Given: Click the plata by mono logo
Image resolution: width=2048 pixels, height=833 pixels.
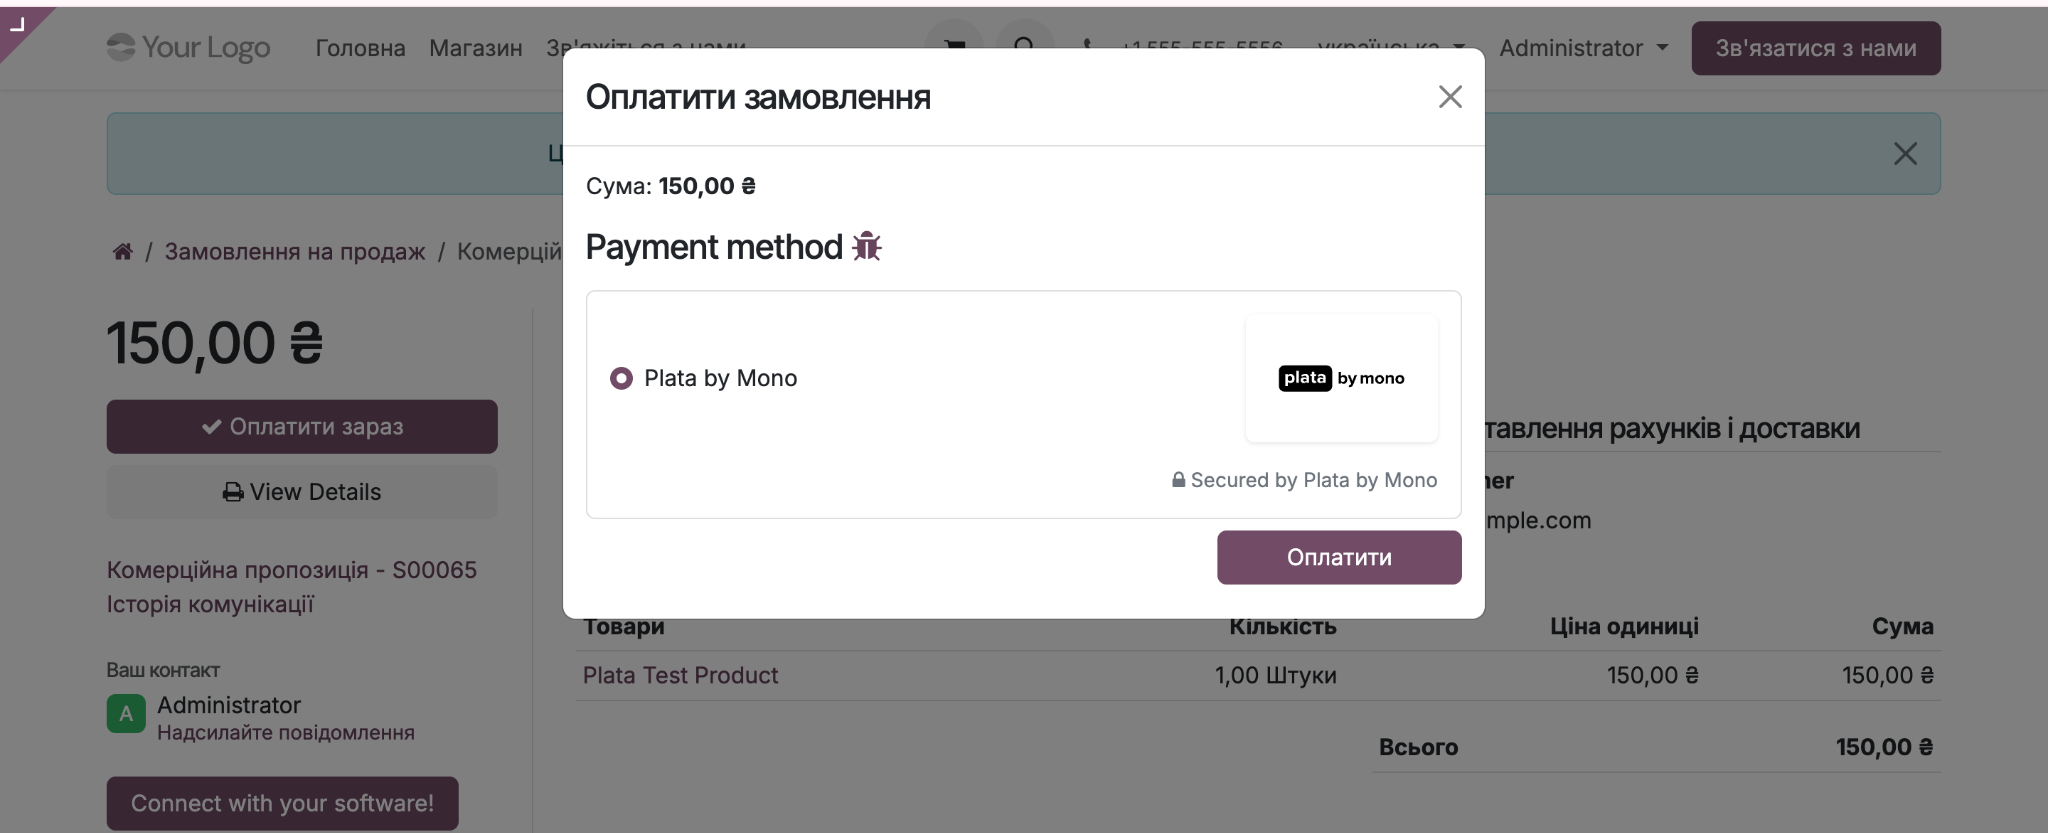Looking at the screenshot, I should point(1341,378).
